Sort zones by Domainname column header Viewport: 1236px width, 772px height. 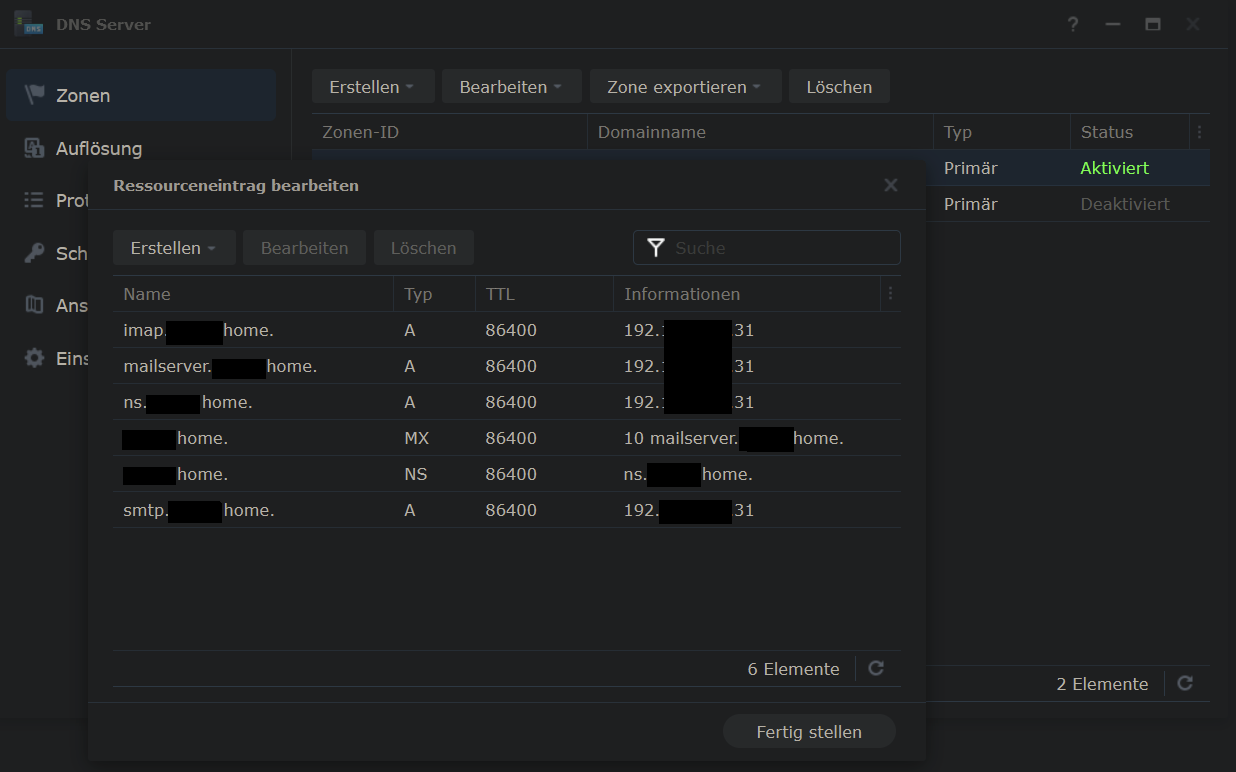(x=760, y=132)
